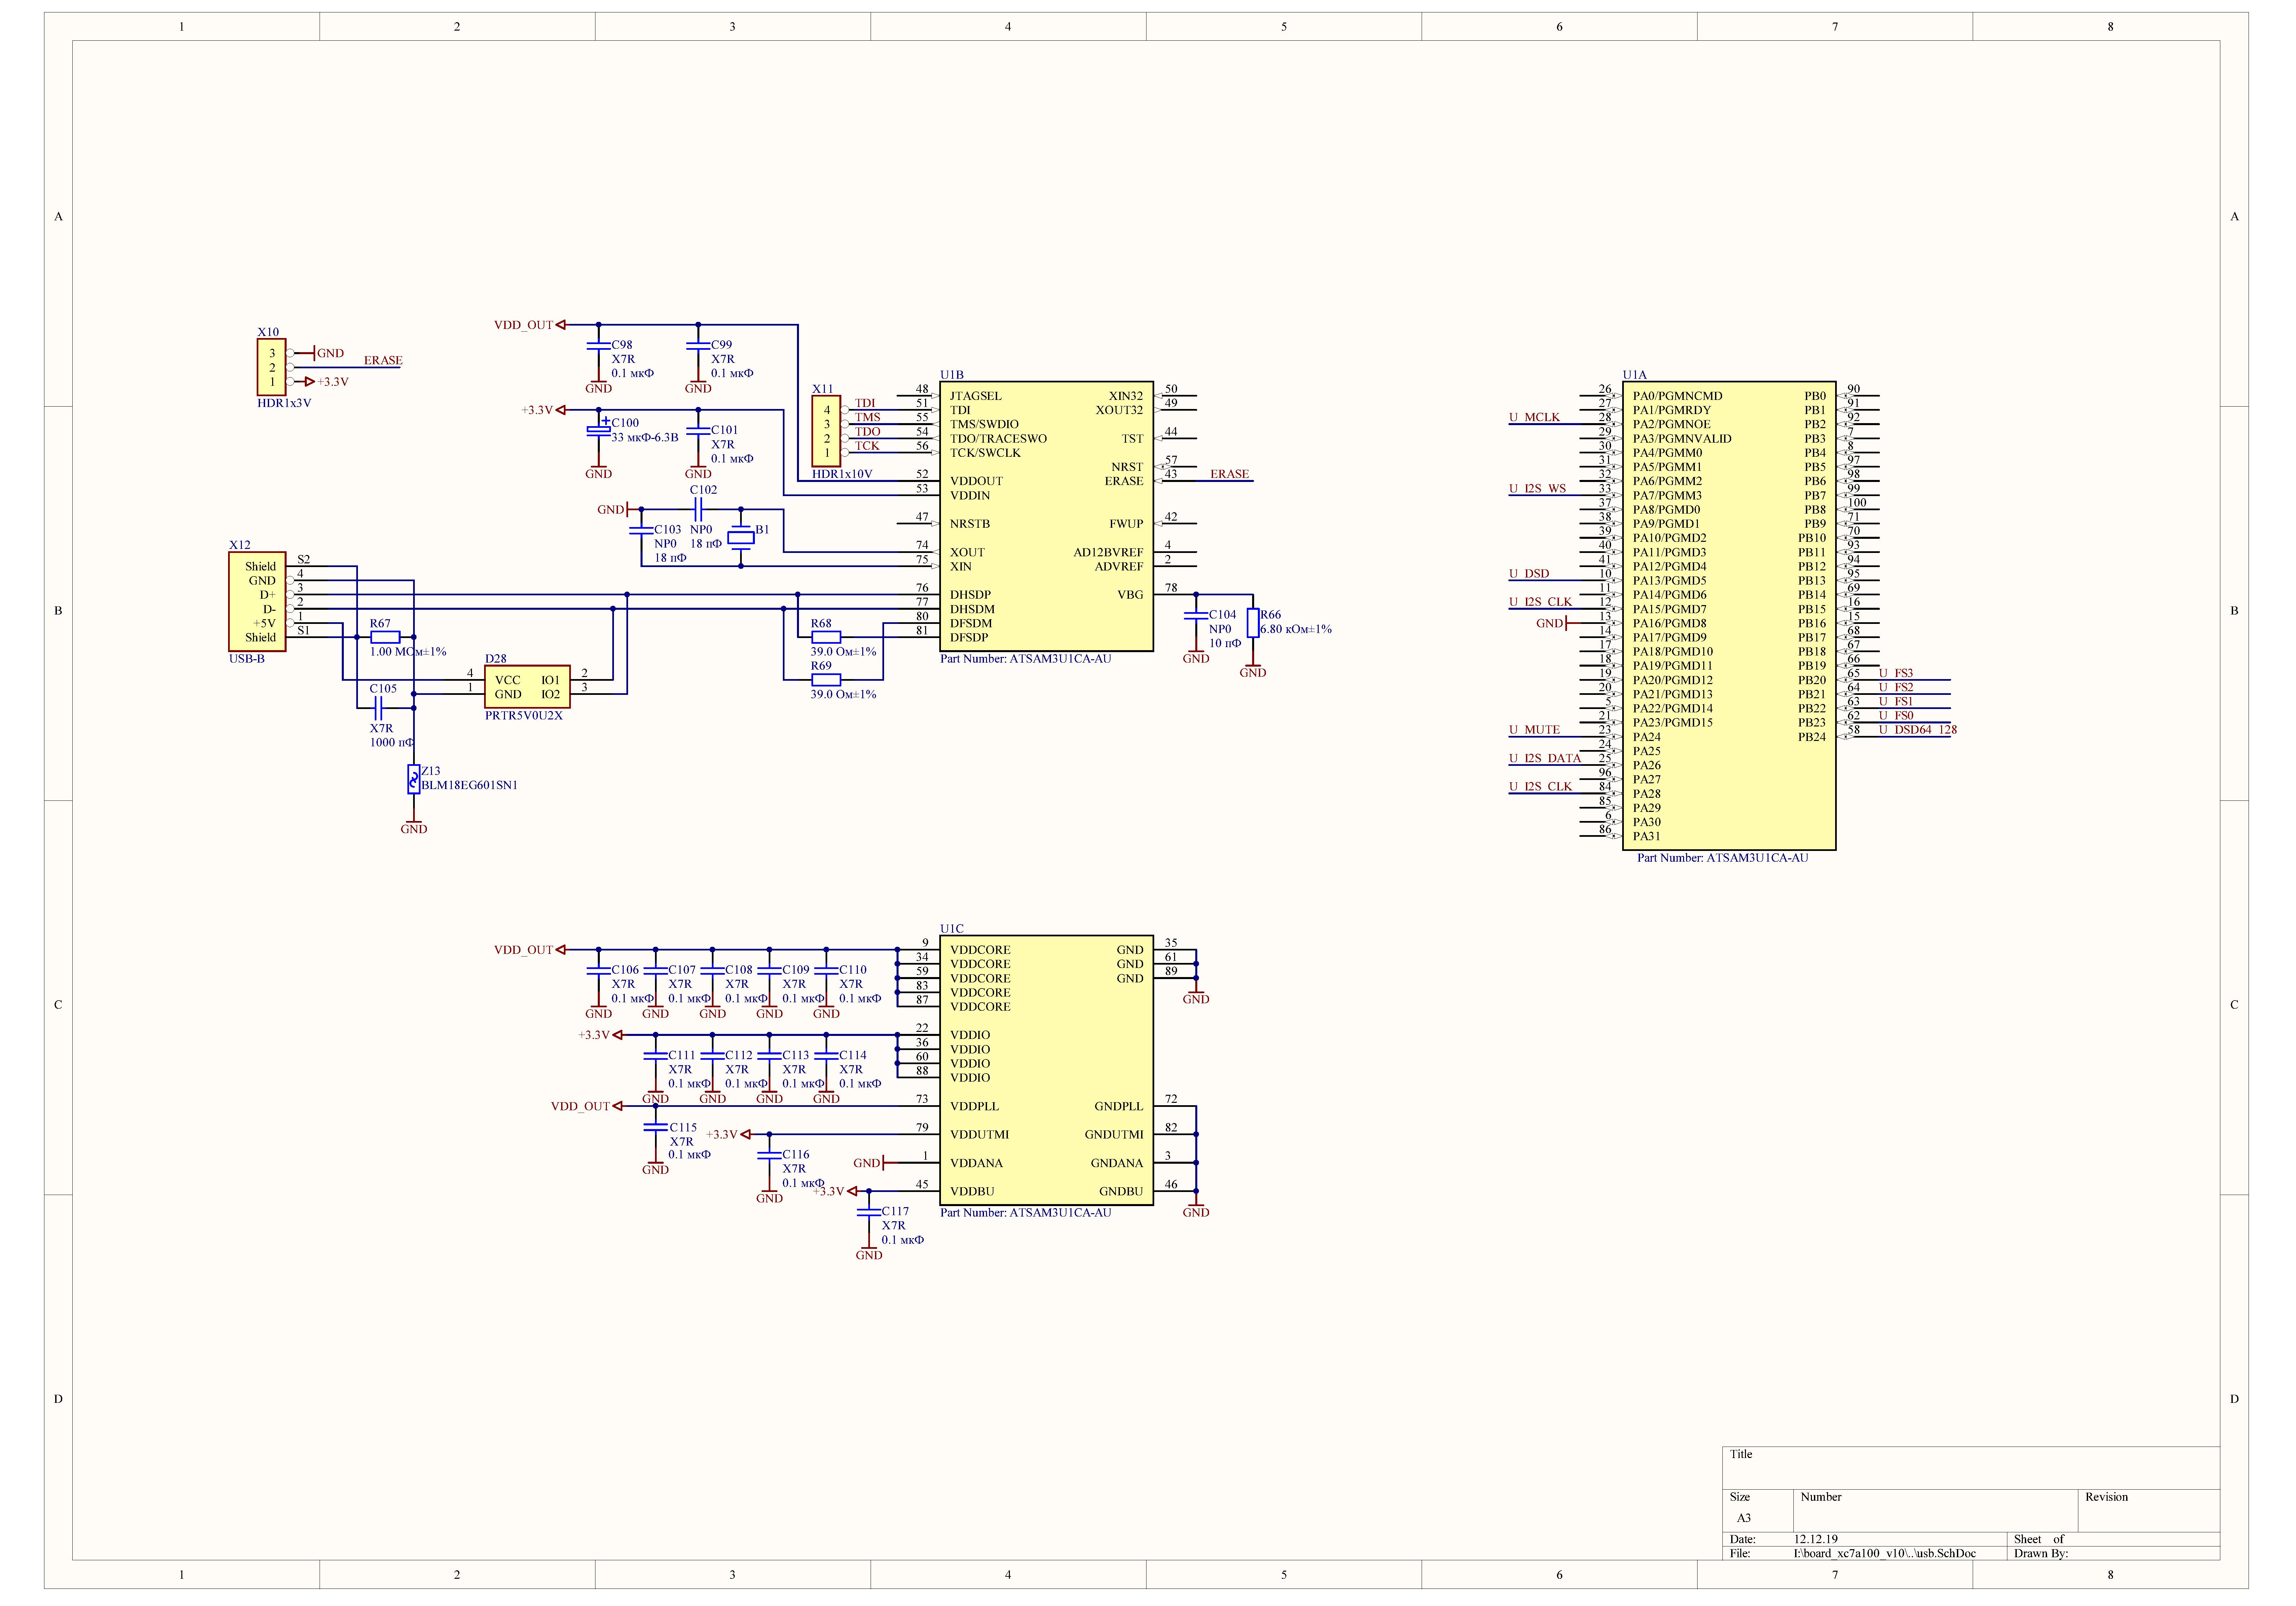The image size is (2296, 1606).
Task: Click the USB-B label
Action: click(247, 659)
